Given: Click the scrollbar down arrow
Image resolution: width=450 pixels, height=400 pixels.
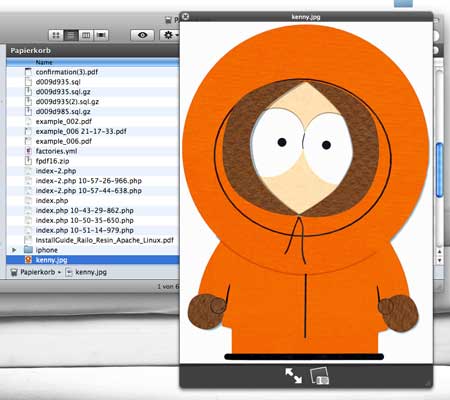Looking at the screenshot, I should 439,260.
